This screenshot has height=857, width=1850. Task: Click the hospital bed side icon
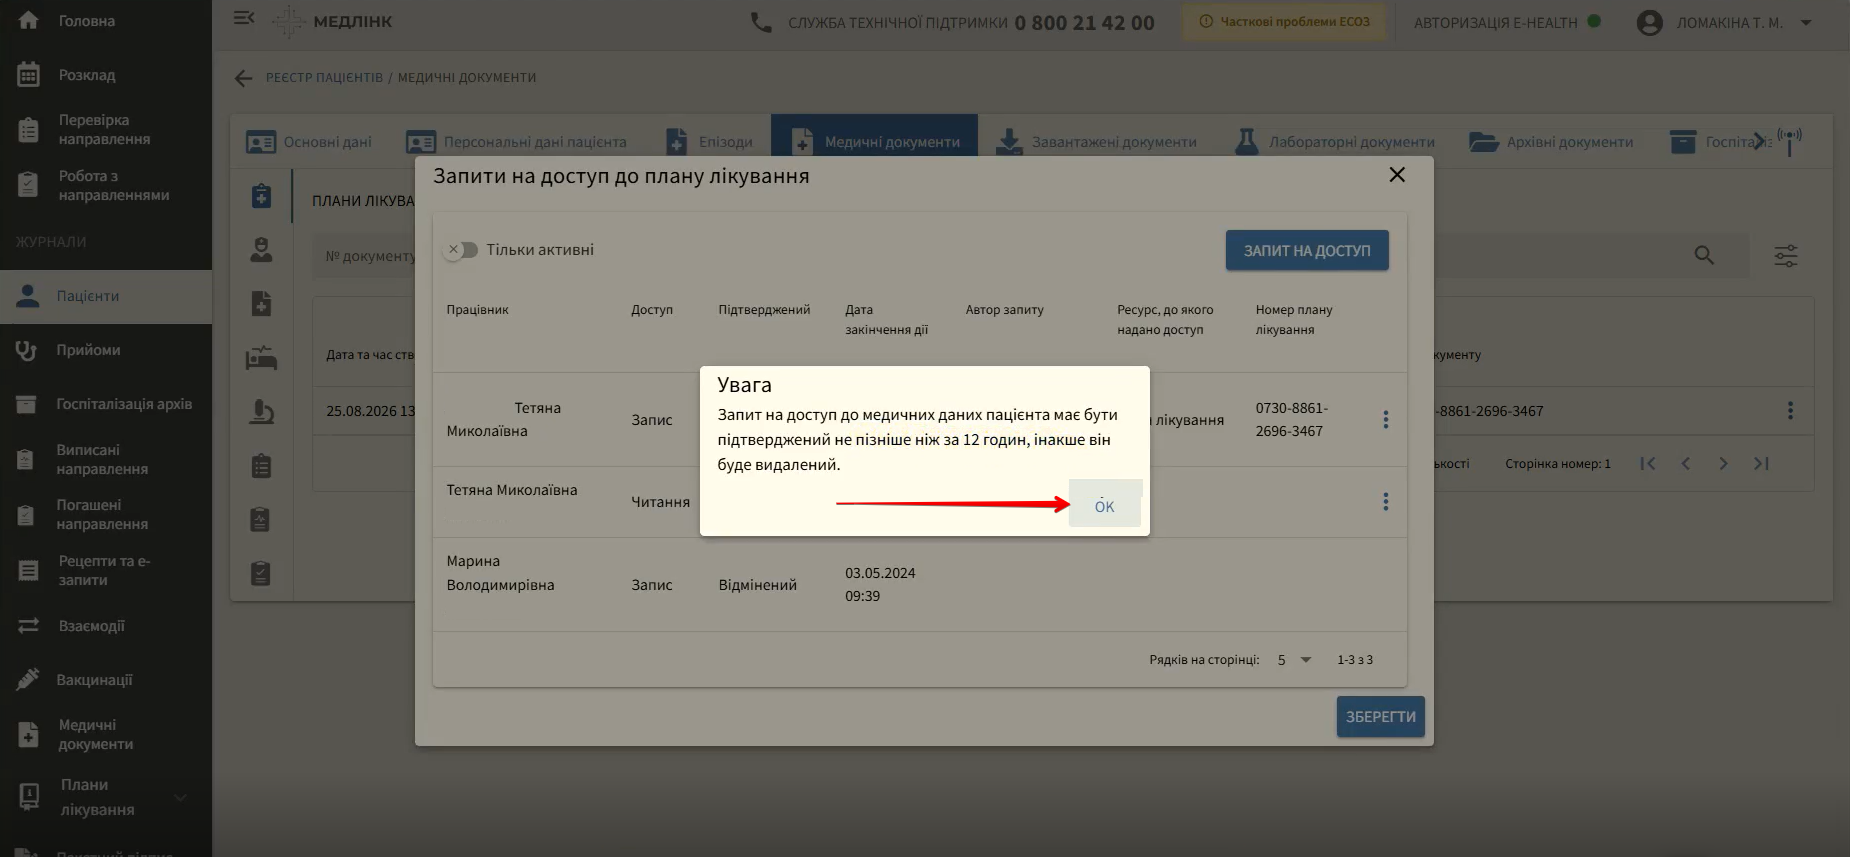261,357
